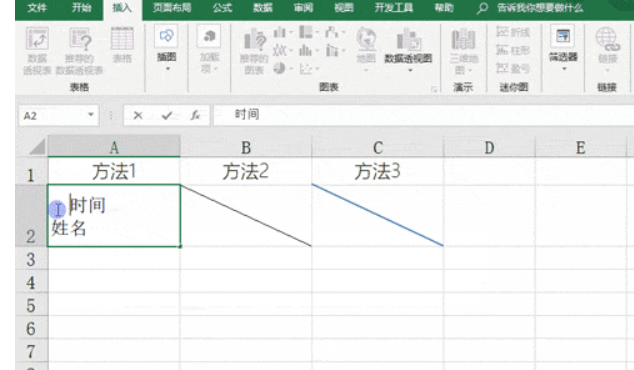Click Recommended PivotTables (推荐的数据透视表) icon
The width and height of the screenshot is (634, 370).
80,38
